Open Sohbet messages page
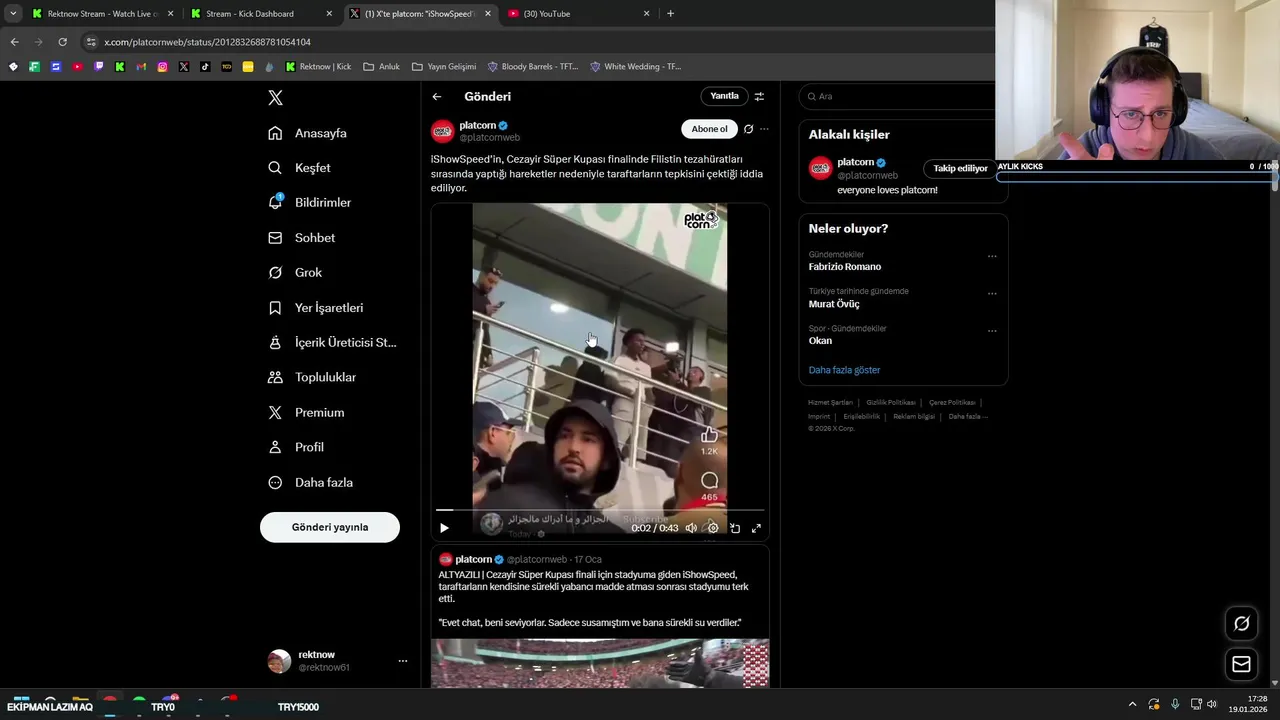1280x720 pixels. click(302, 238)
